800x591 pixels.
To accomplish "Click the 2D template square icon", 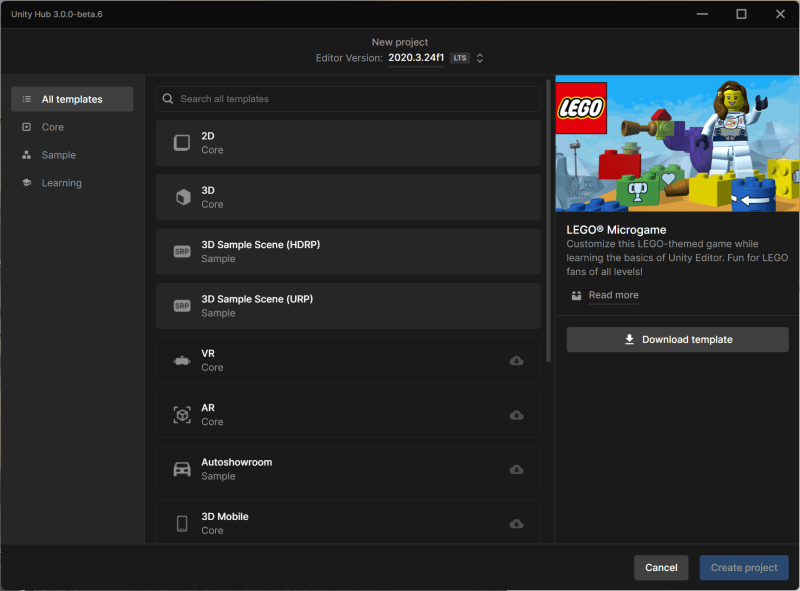I will (x=182, y=143).
